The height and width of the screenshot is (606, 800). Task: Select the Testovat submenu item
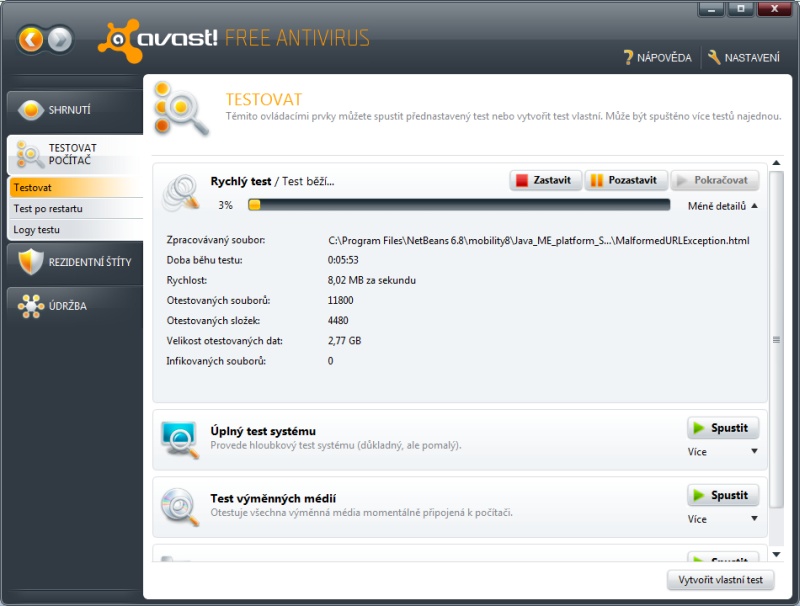(76, 187)
